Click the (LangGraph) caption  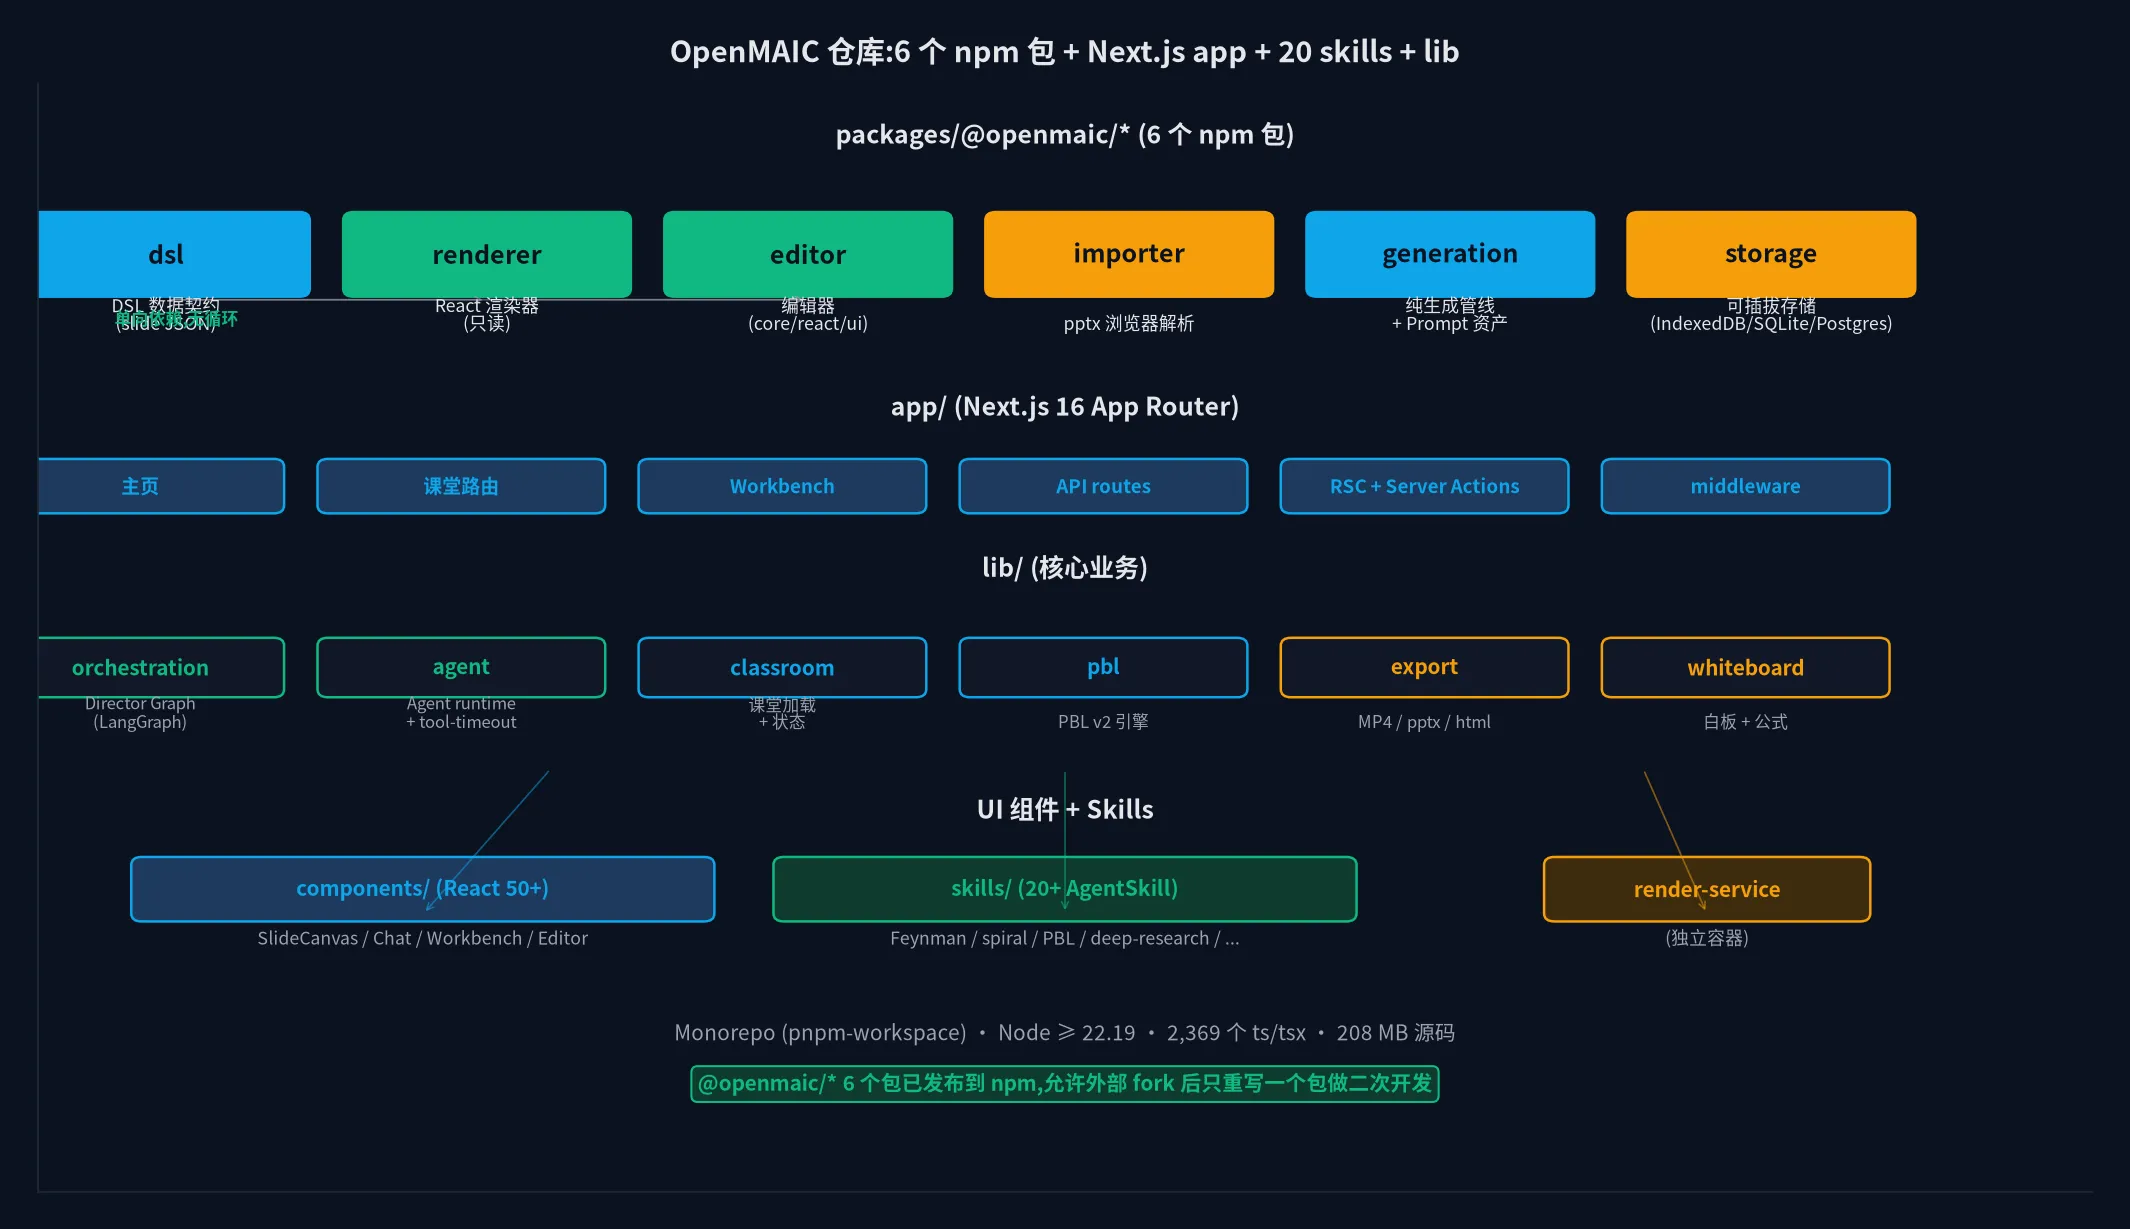pyautogui.click(x=140, y=722)
